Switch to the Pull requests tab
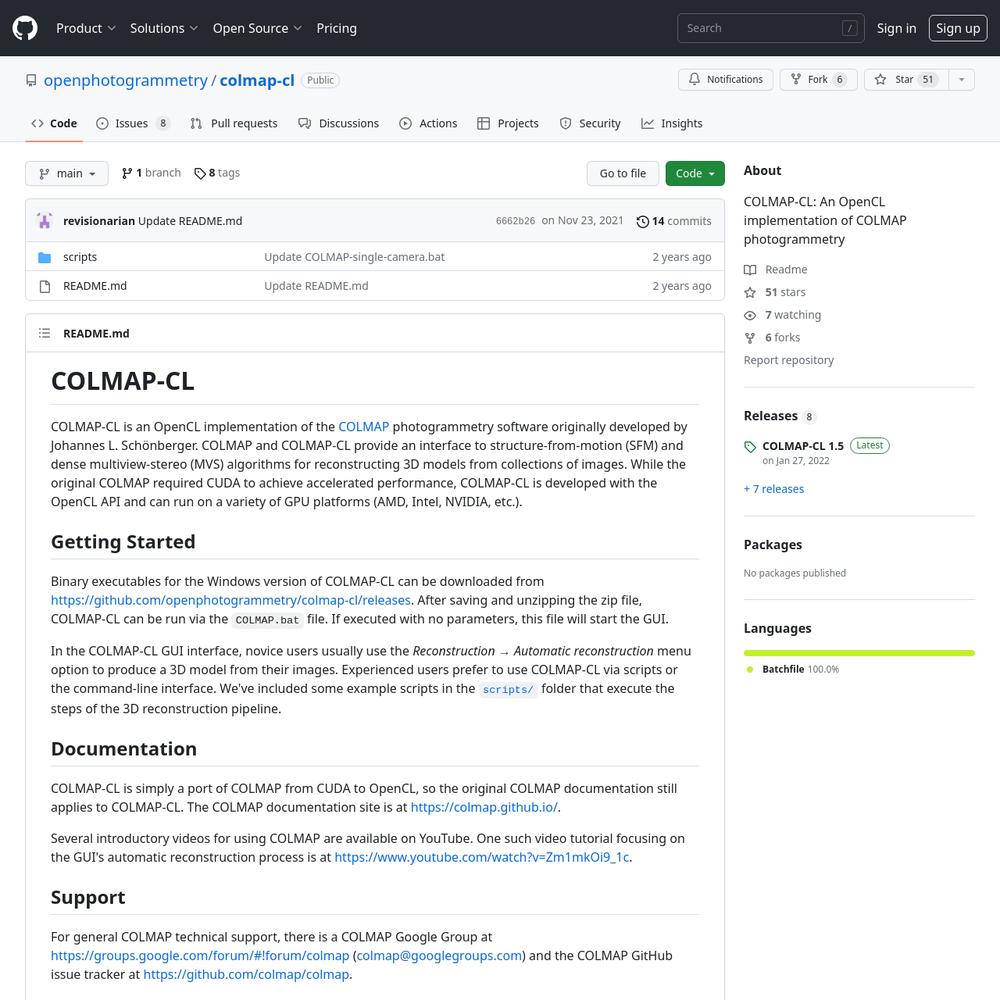 (x=234, y=124)
